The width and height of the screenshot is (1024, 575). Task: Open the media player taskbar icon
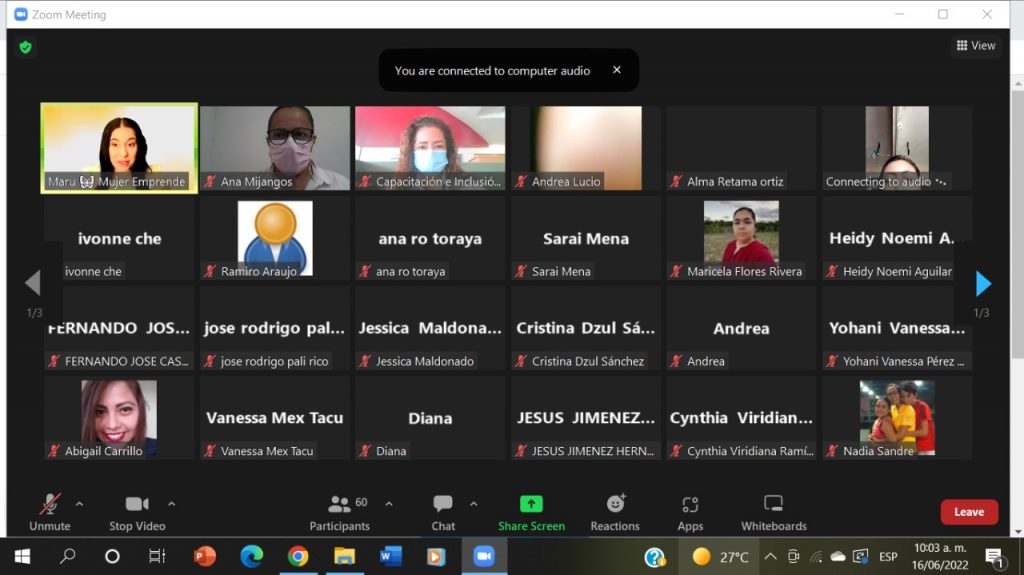pyautogui.click(x=436, y=556)
